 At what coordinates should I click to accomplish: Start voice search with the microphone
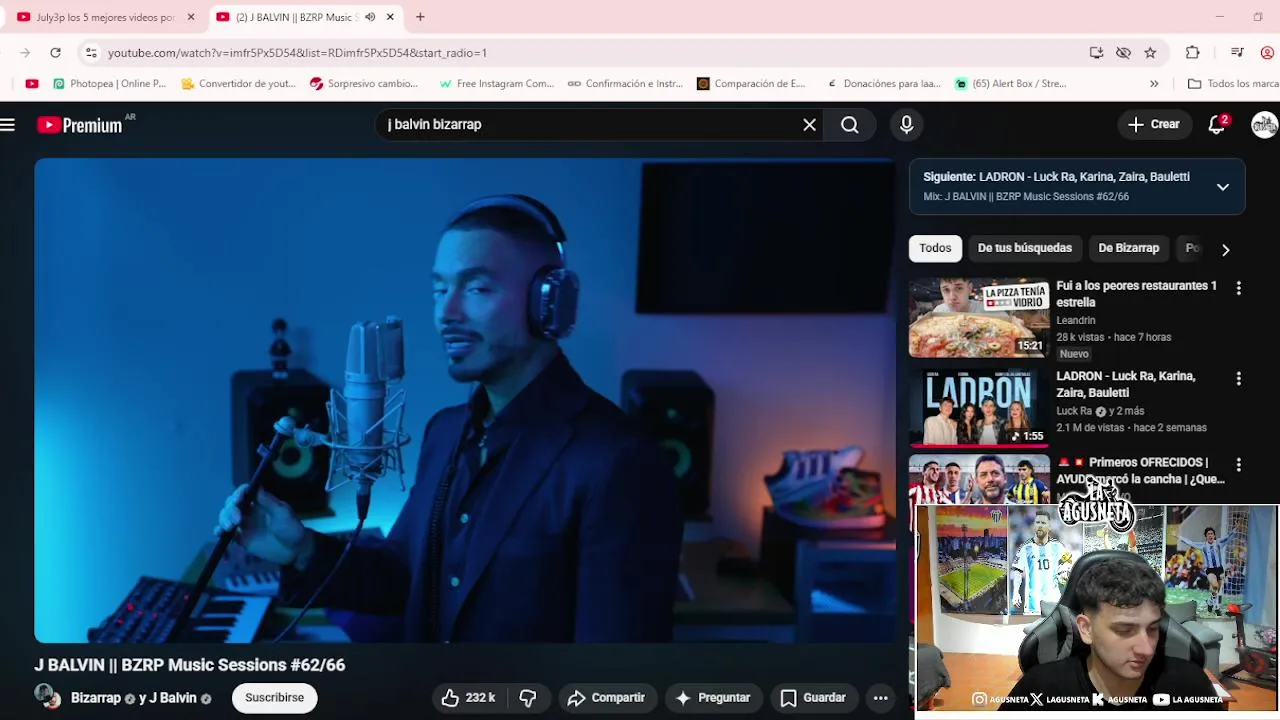point(906,125)
